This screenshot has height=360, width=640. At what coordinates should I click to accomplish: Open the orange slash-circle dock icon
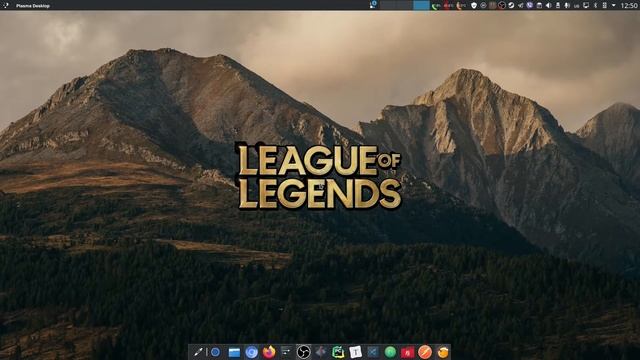pos(425,352)
